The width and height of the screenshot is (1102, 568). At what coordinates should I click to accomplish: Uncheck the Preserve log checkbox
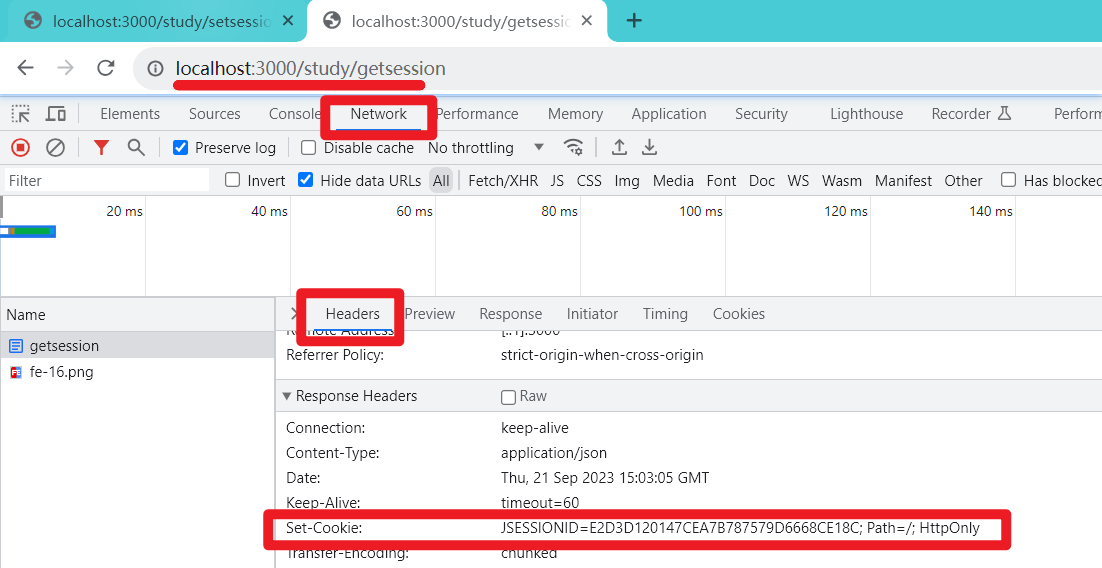coord(181,148)
